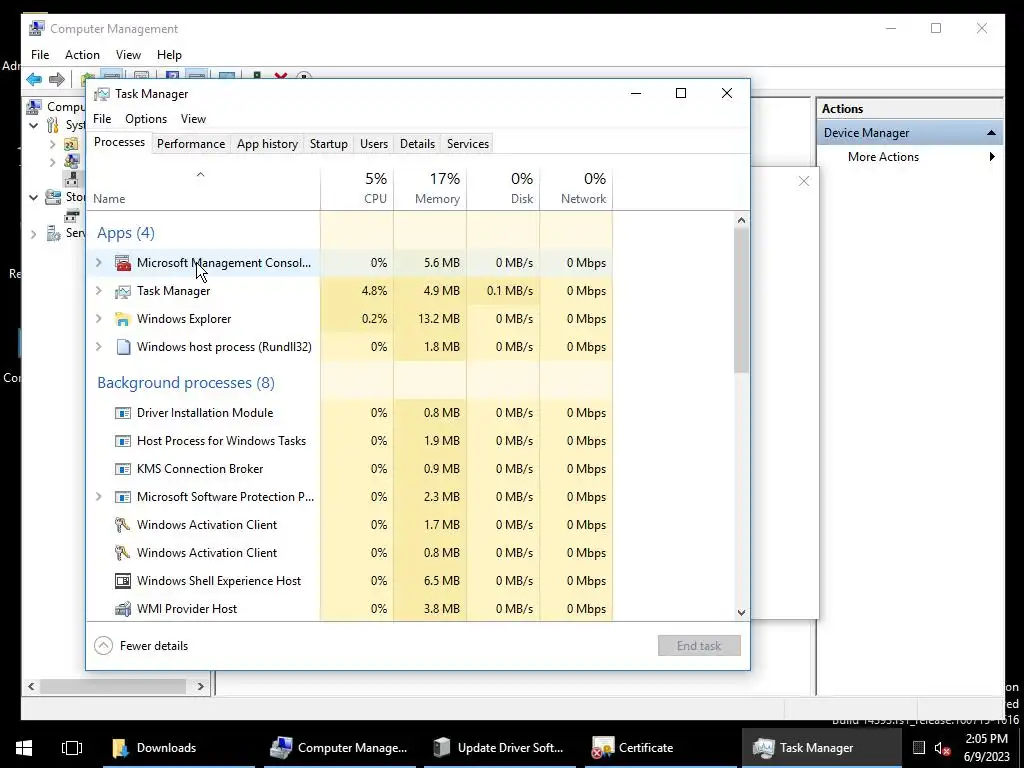Screen dimensions: 1024x768
Task: Click More Actions in Actions pane
Action: pos(883,157)
